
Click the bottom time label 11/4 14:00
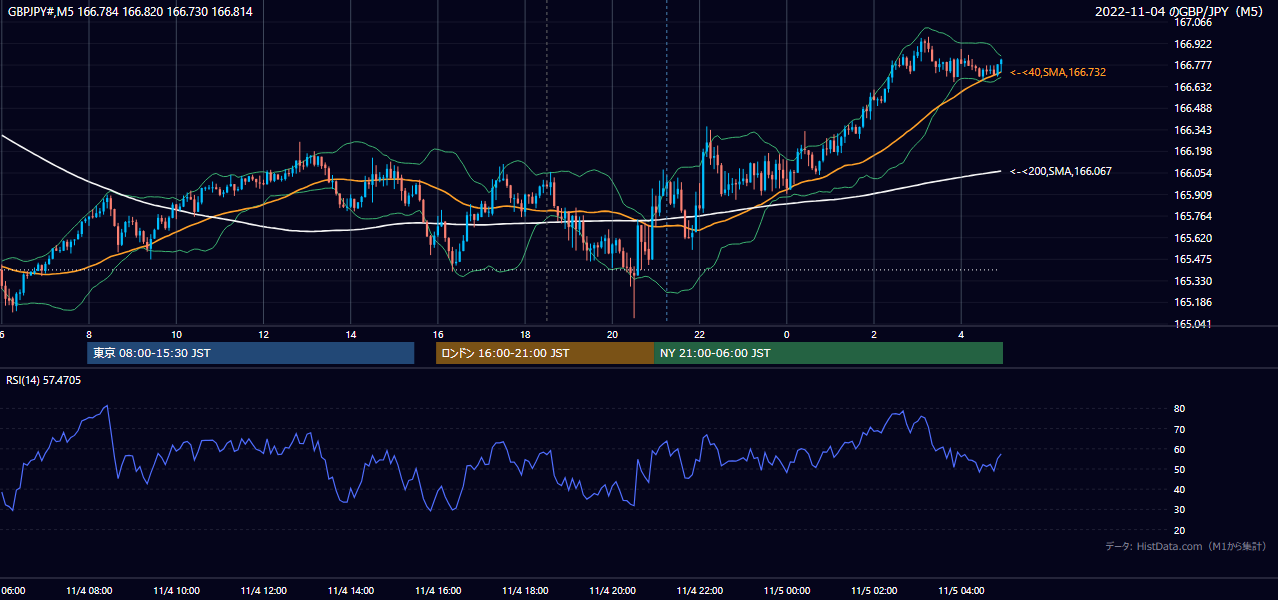tap(351, 590)
